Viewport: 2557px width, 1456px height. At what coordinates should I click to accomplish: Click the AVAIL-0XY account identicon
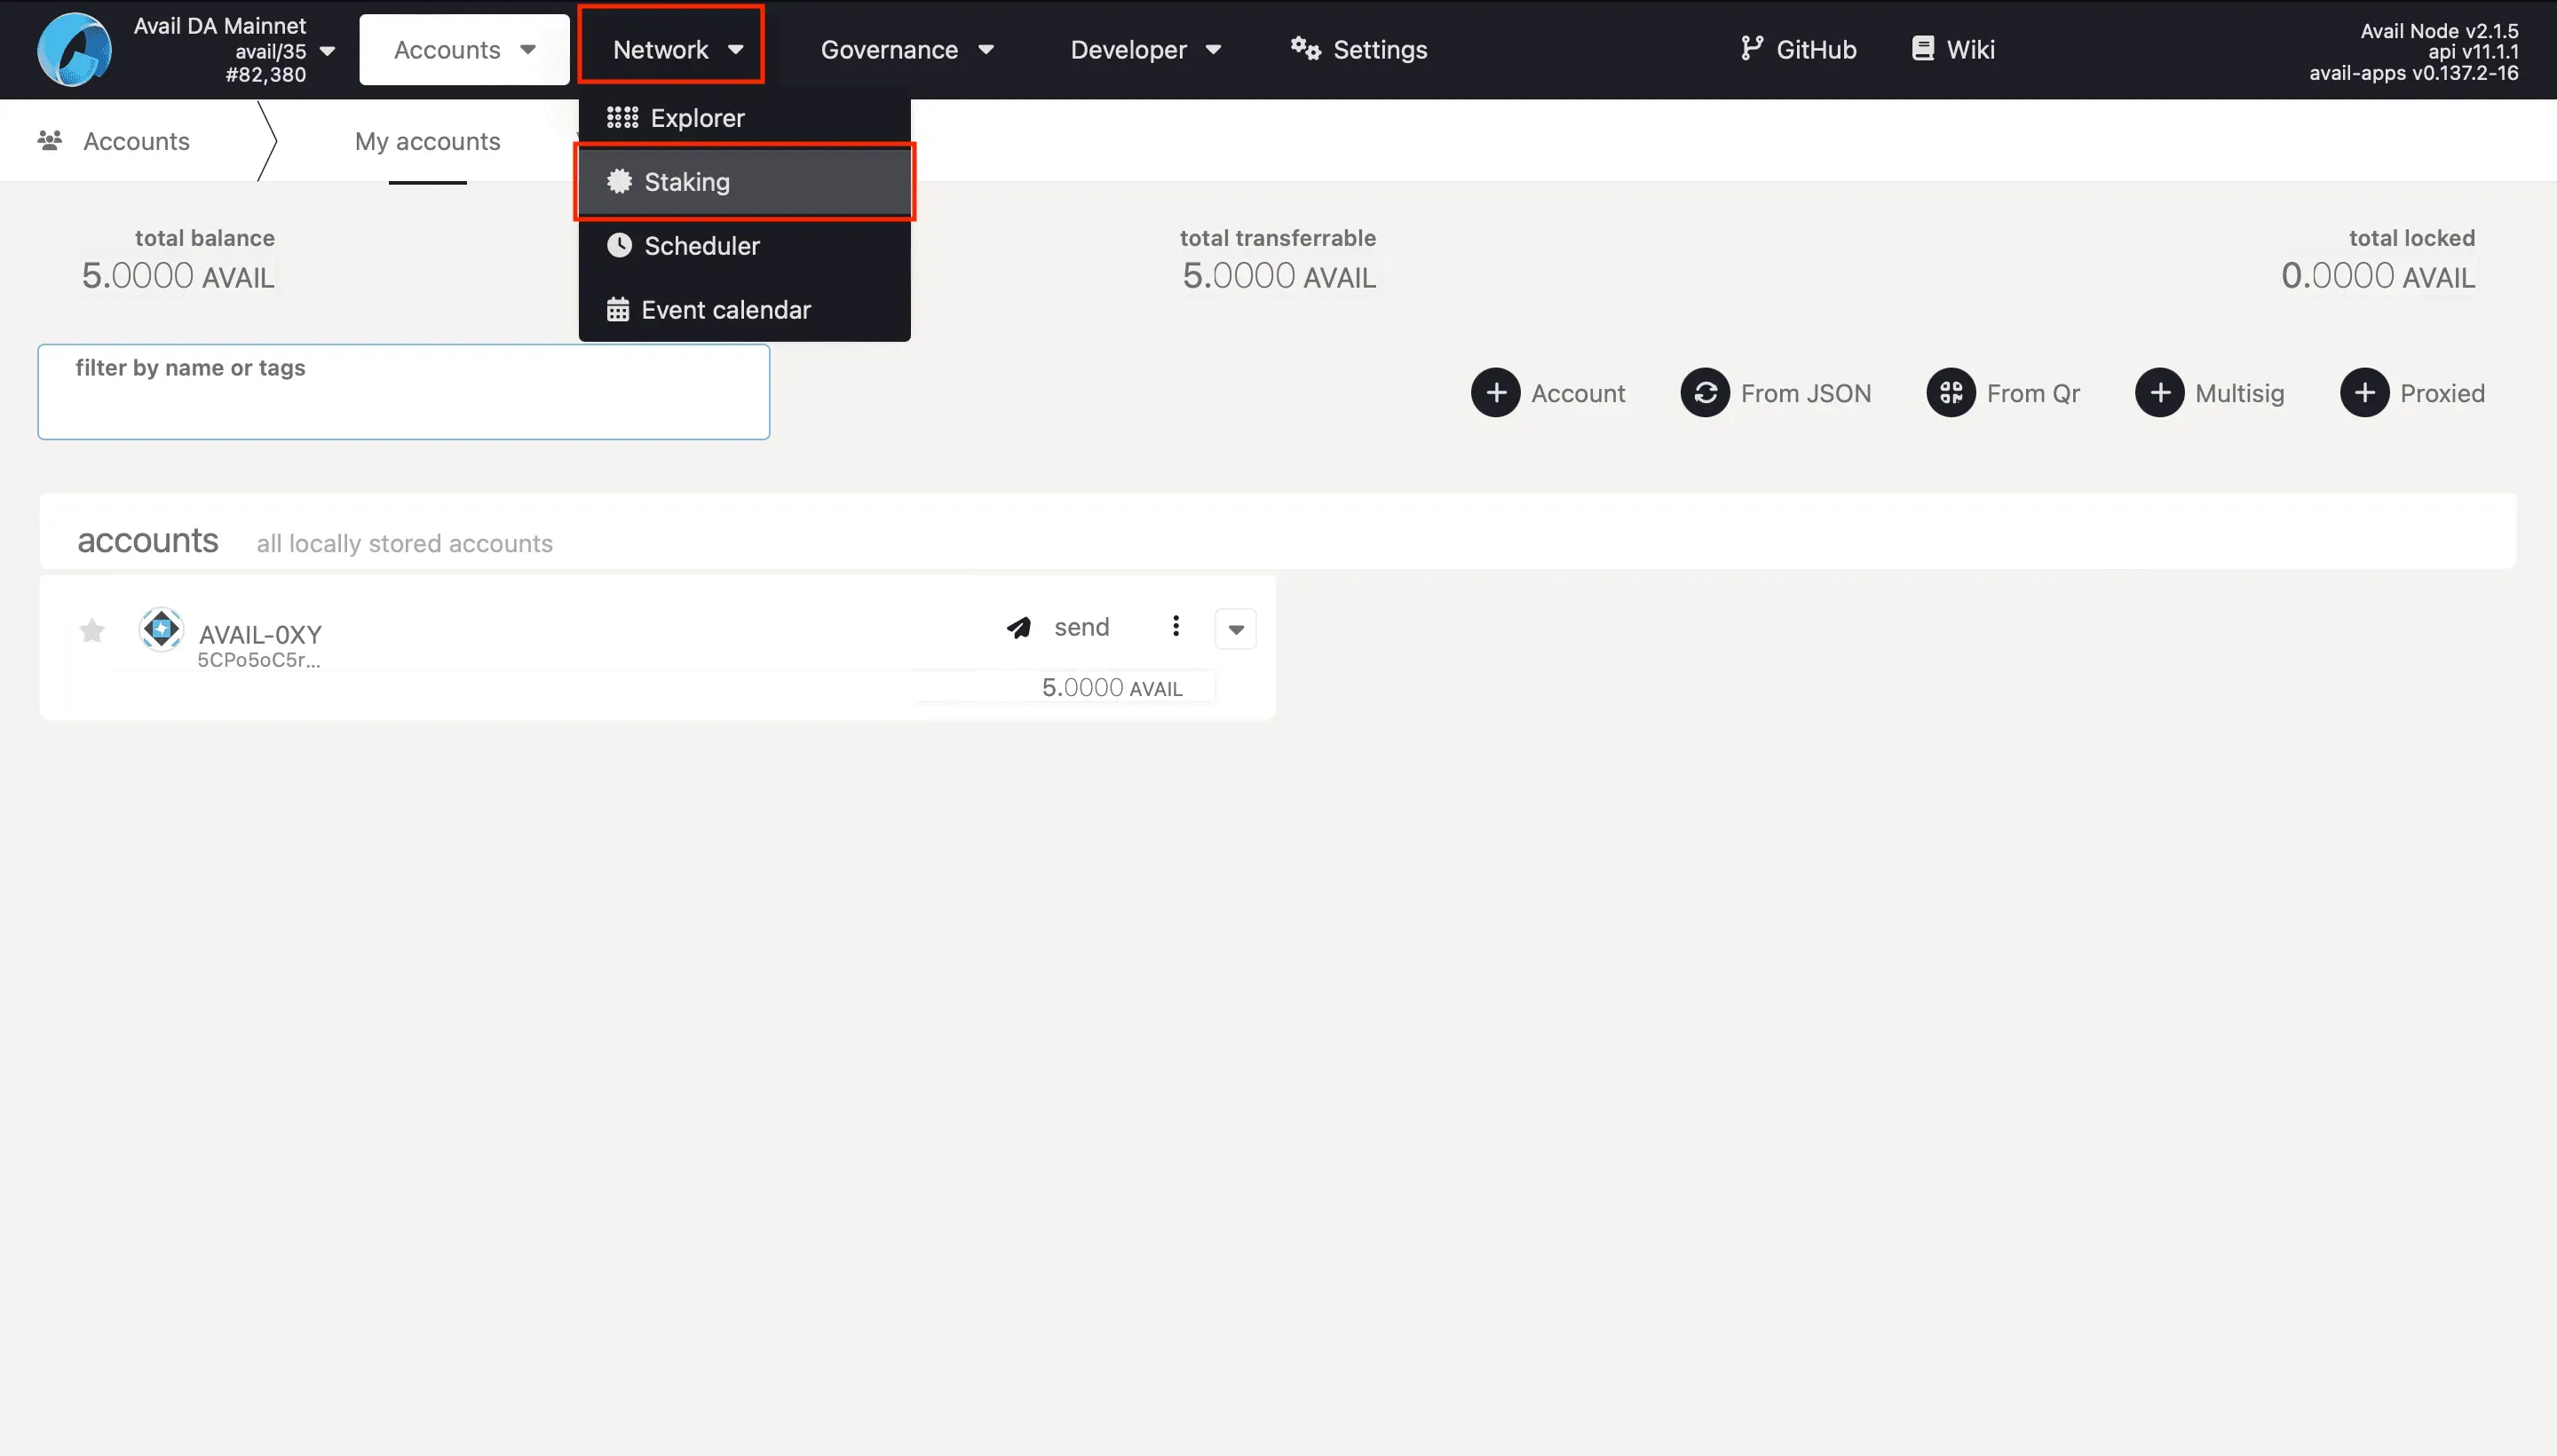tap(161, 629)
